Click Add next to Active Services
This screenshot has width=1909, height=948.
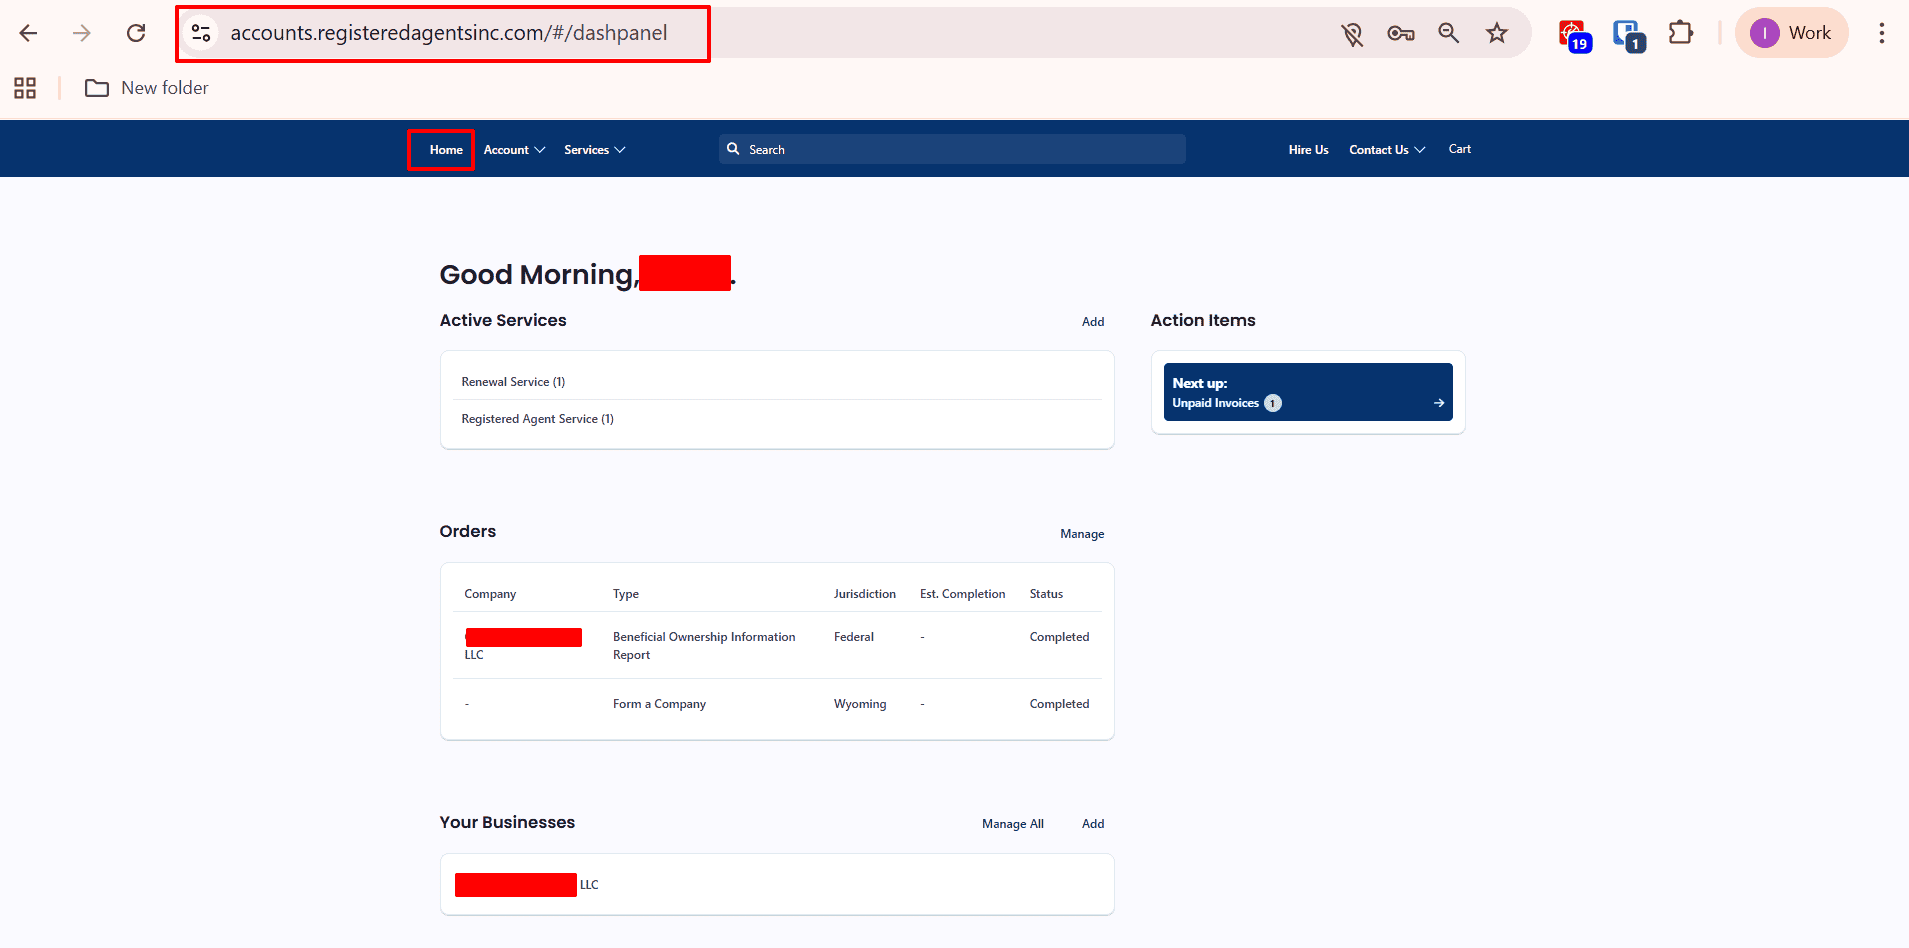(1092, 321)
